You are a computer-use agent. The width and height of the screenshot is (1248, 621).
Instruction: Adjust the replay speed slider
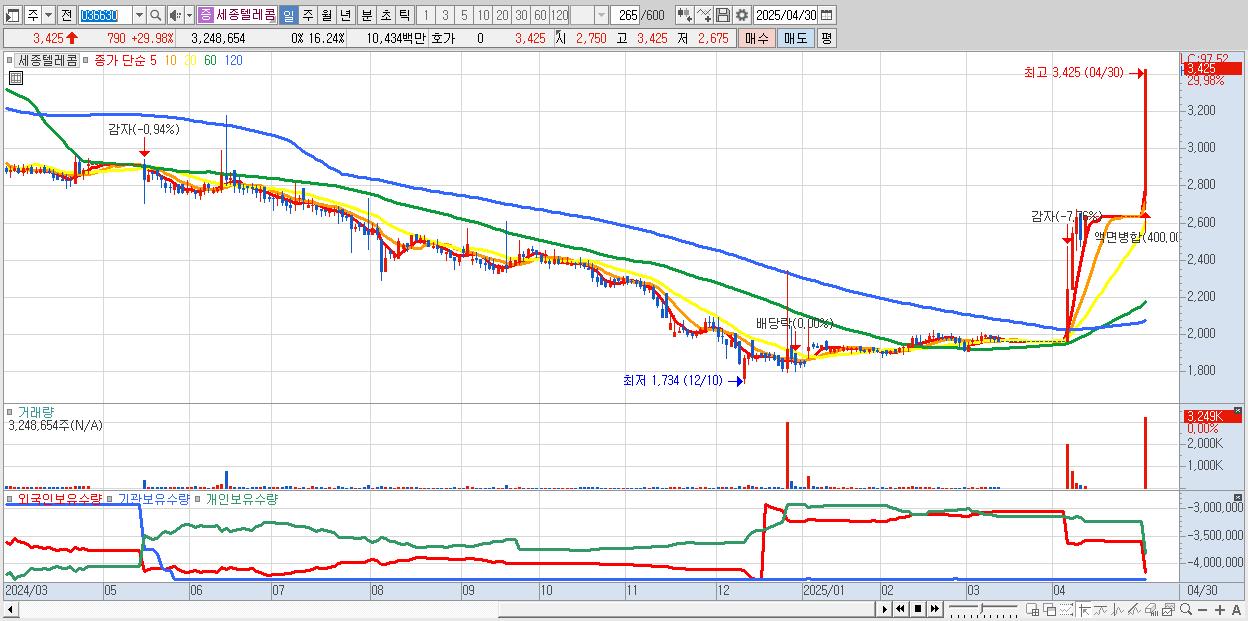(984, 609)
